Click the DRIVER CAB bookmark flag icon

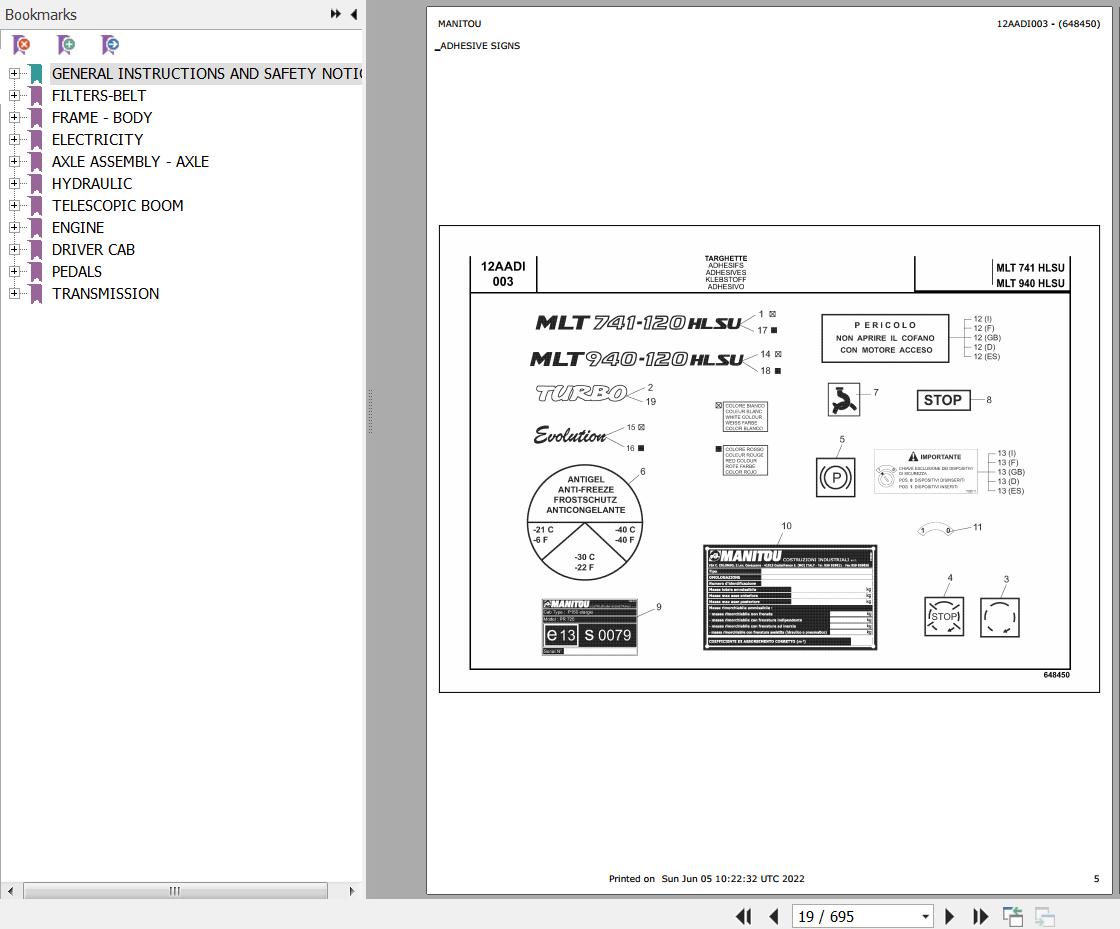(x=36, y=249)
